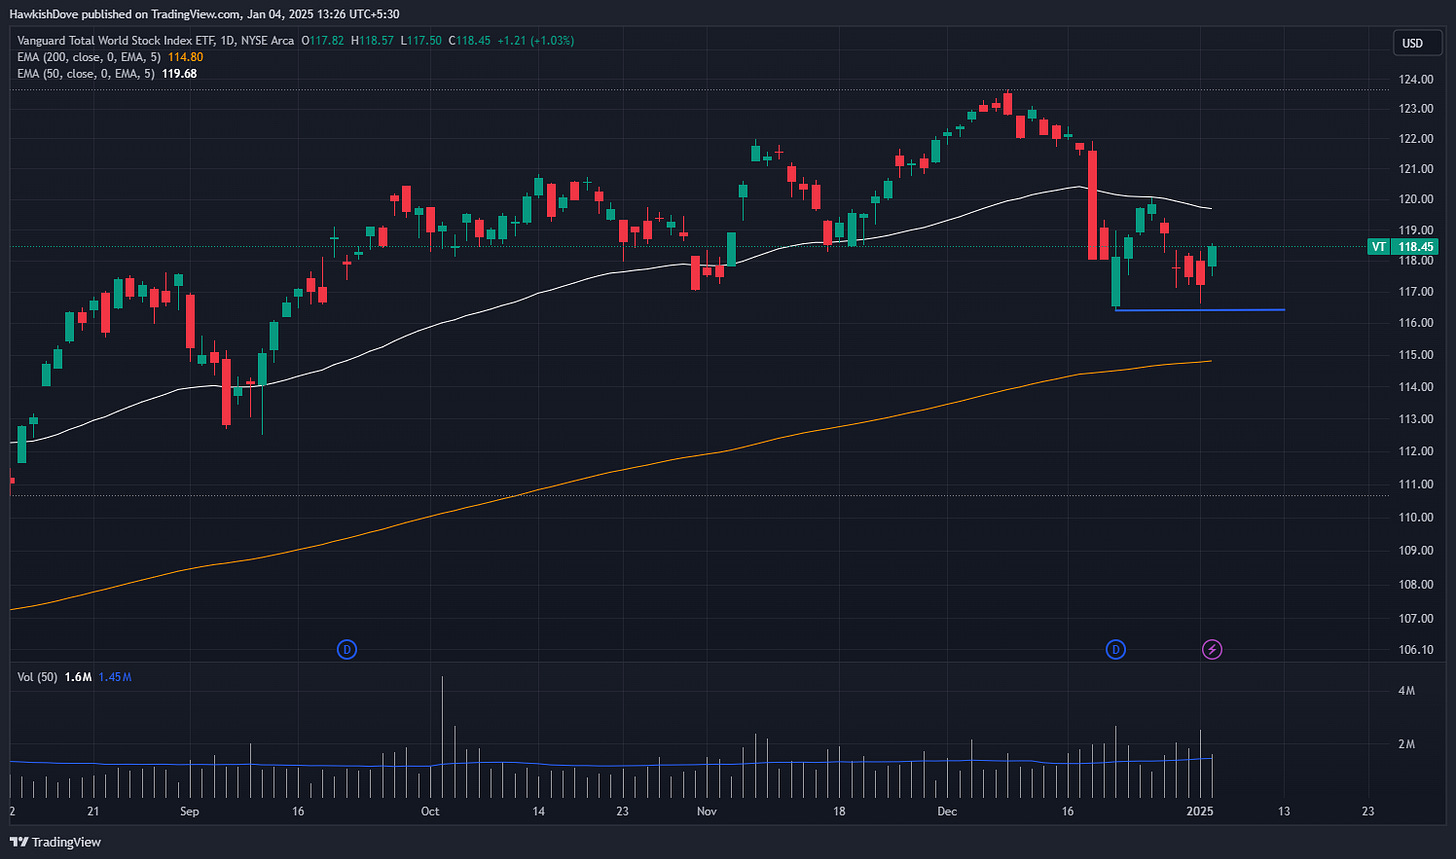Screen dimensions: 1456x859
Task: Click the dividend D marker in late December
Action: (x=1116, y=650)
